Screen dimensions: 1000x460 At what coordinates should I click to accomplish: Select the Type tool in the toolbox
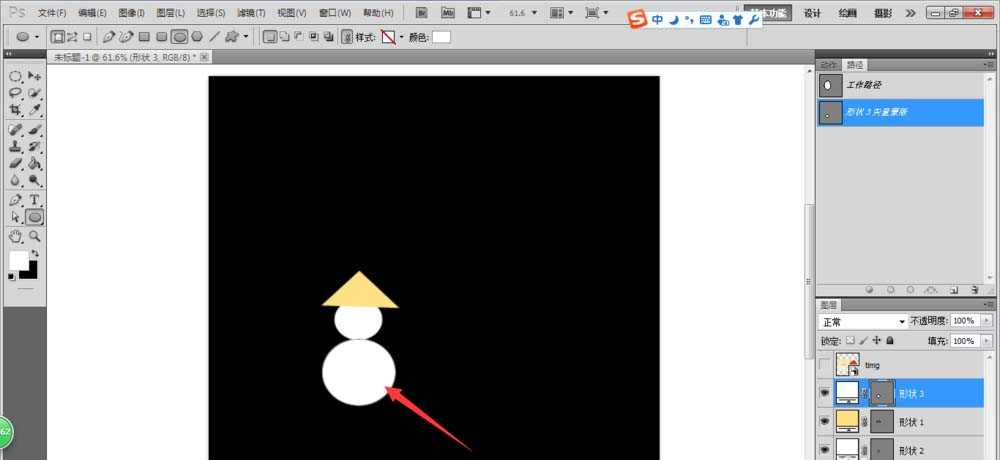35,200
